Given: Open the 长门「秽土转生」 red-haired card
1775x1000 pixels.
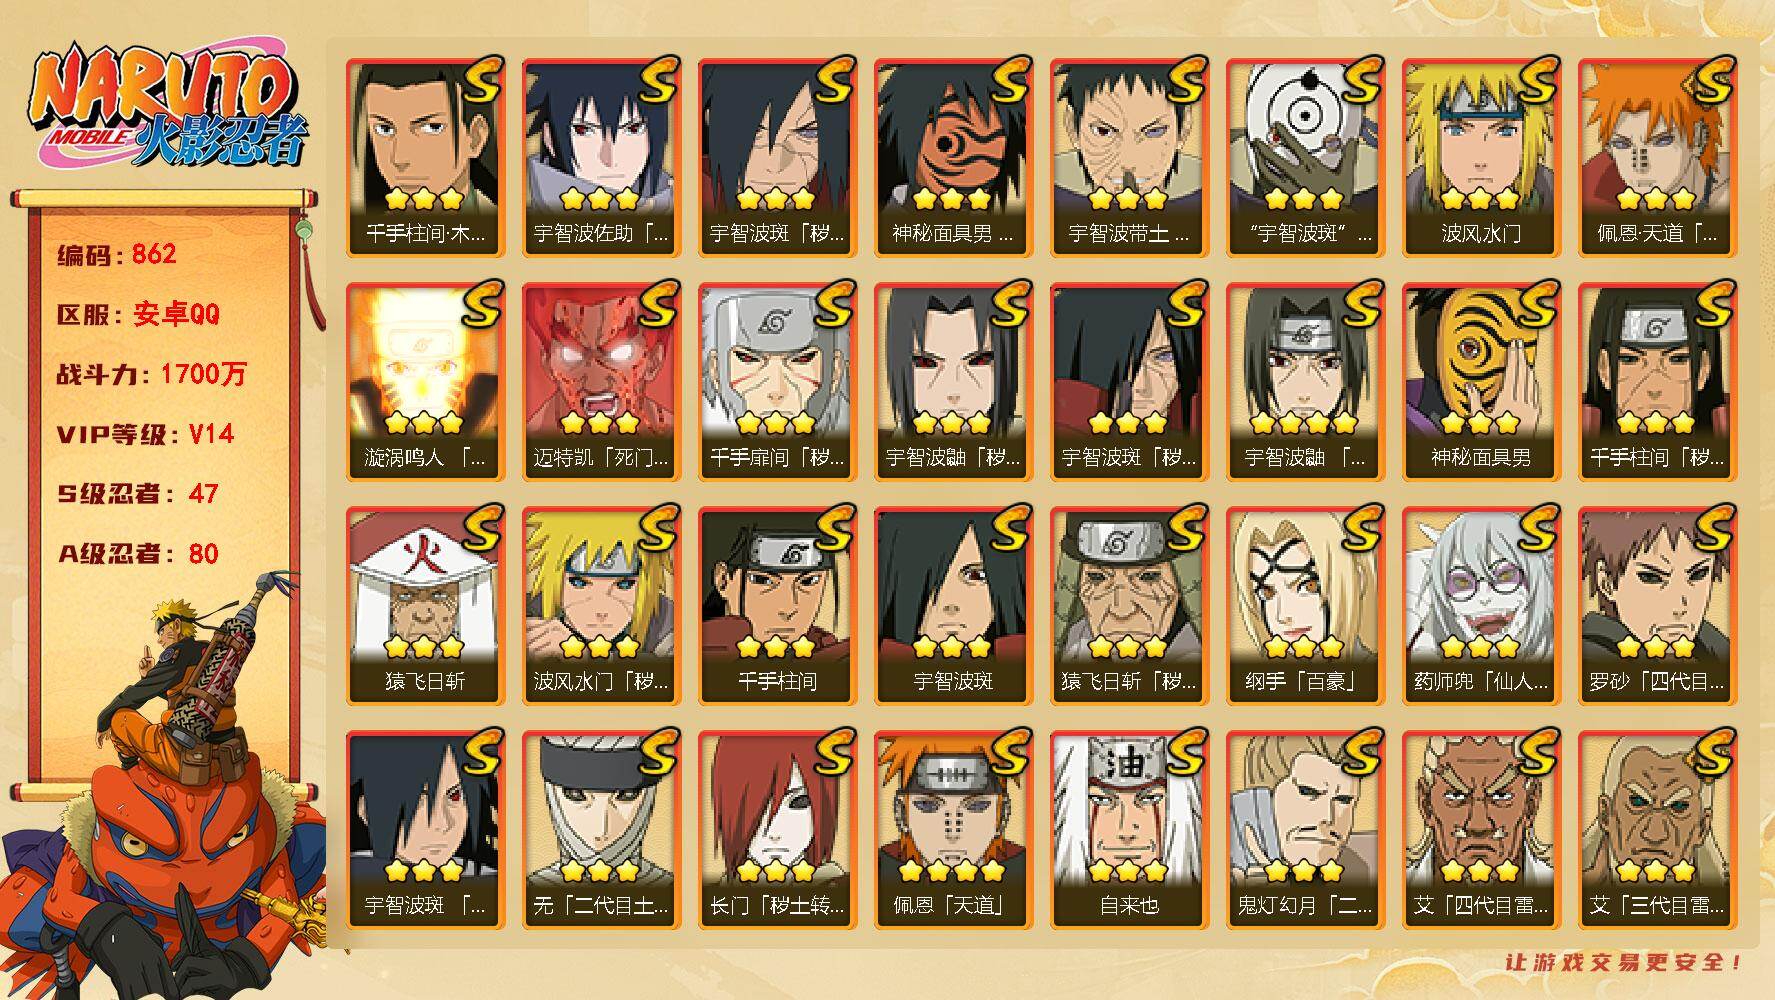Looking at the screenshot, I should pos(776,831).
